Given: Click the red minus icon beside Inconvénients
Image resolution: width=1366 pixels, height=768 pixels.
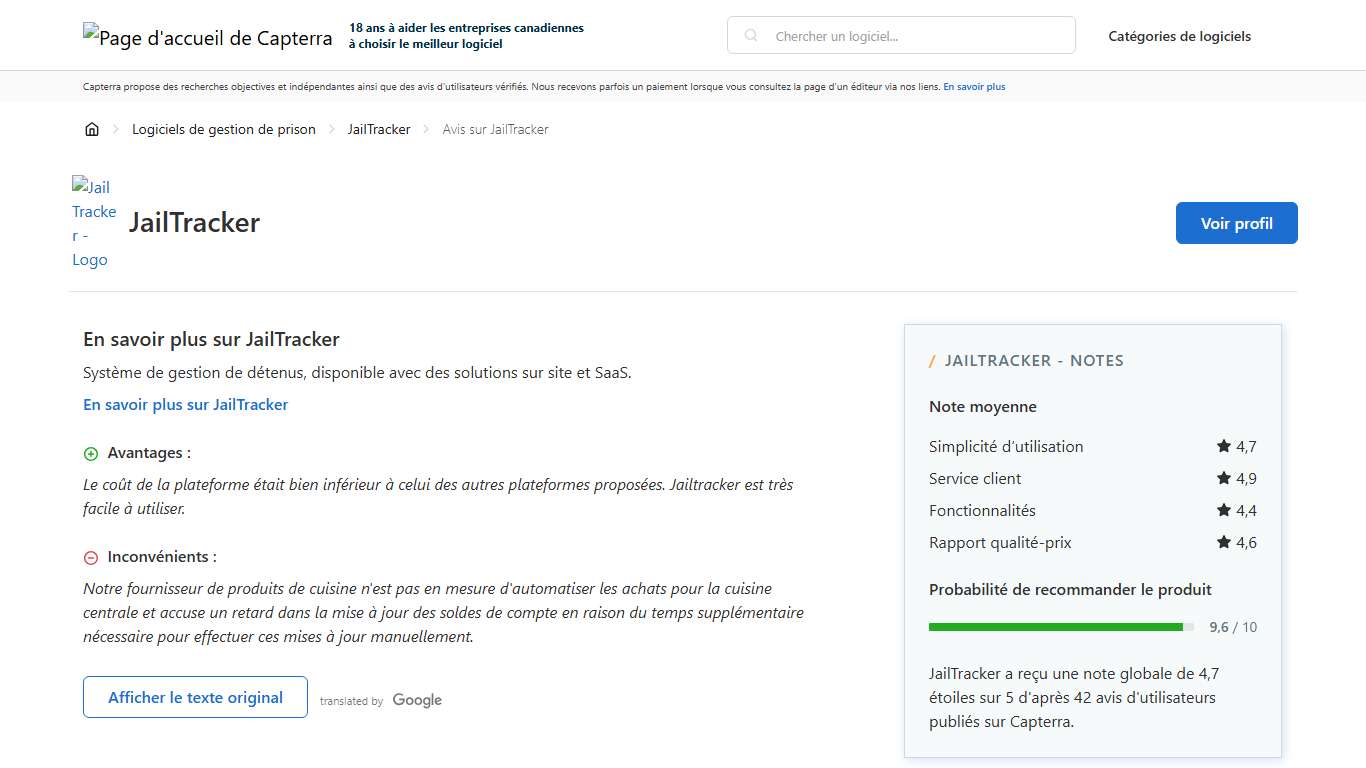Looking at the screenshot, I should [91, 556].
